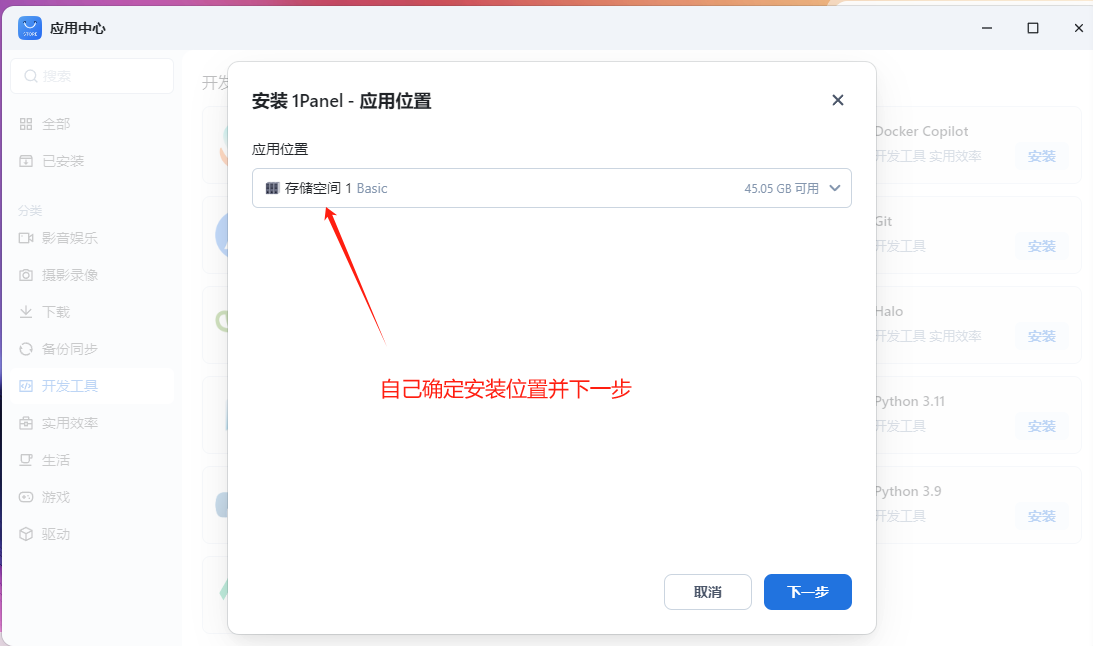
Task: Click the Next step (下一步) button
Action: point(808,592)
